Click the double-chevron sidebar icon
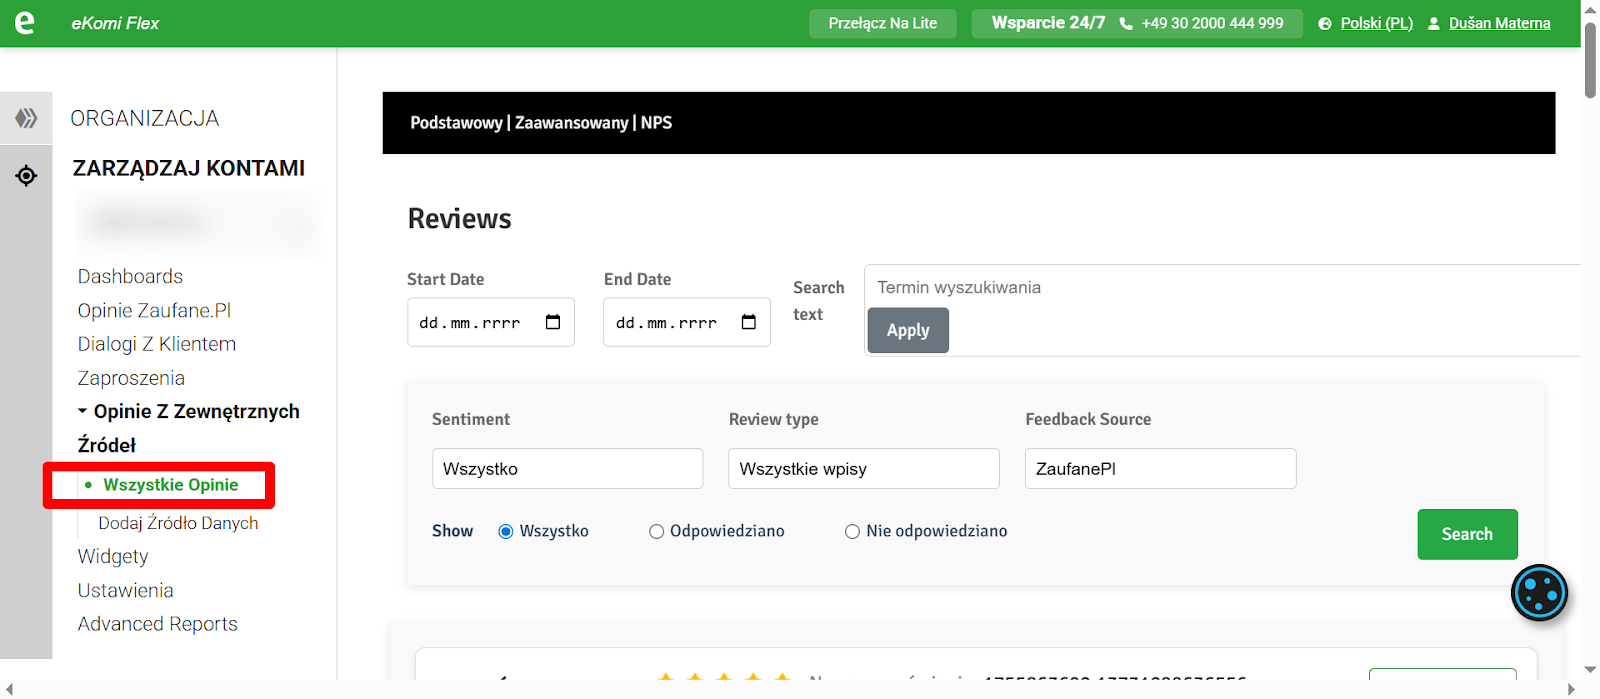The height and width of the screenshot is (699, 1600). pyautogui.click(x=26, y=118)
